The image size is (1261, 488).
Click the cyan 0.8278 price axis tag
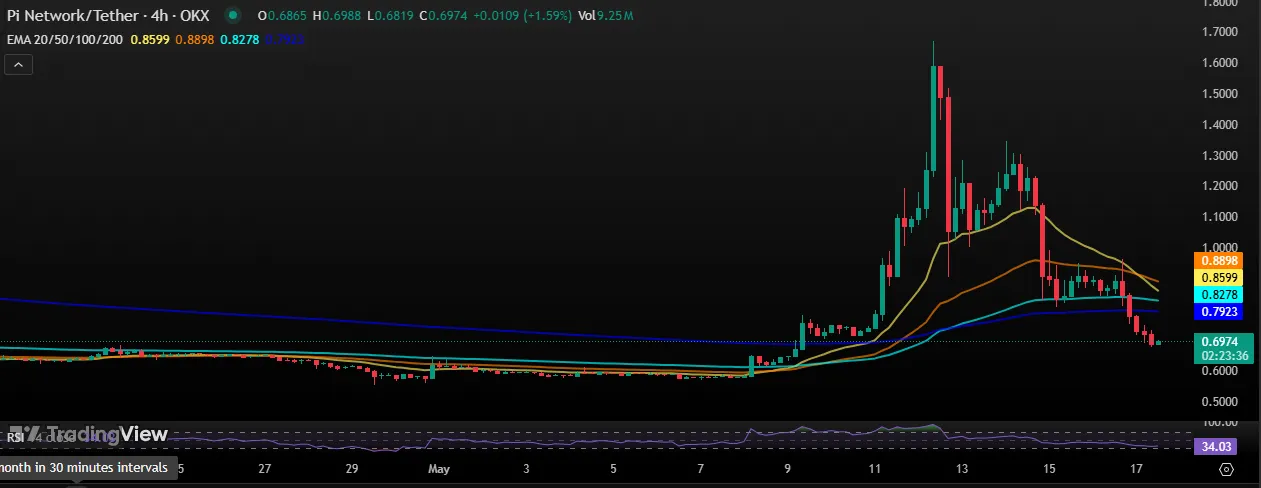click(1218, 295)
